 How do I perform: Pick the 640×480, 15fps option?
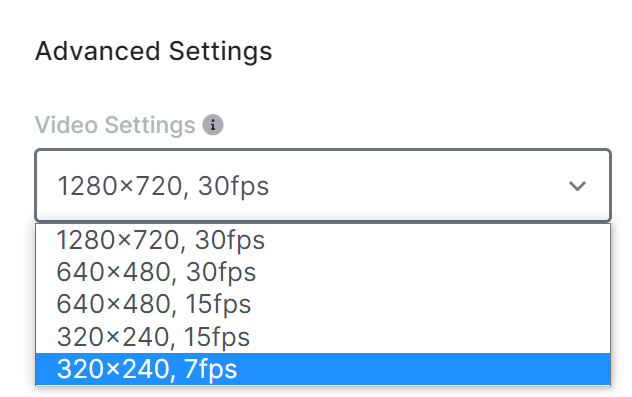tap(323, 305)
